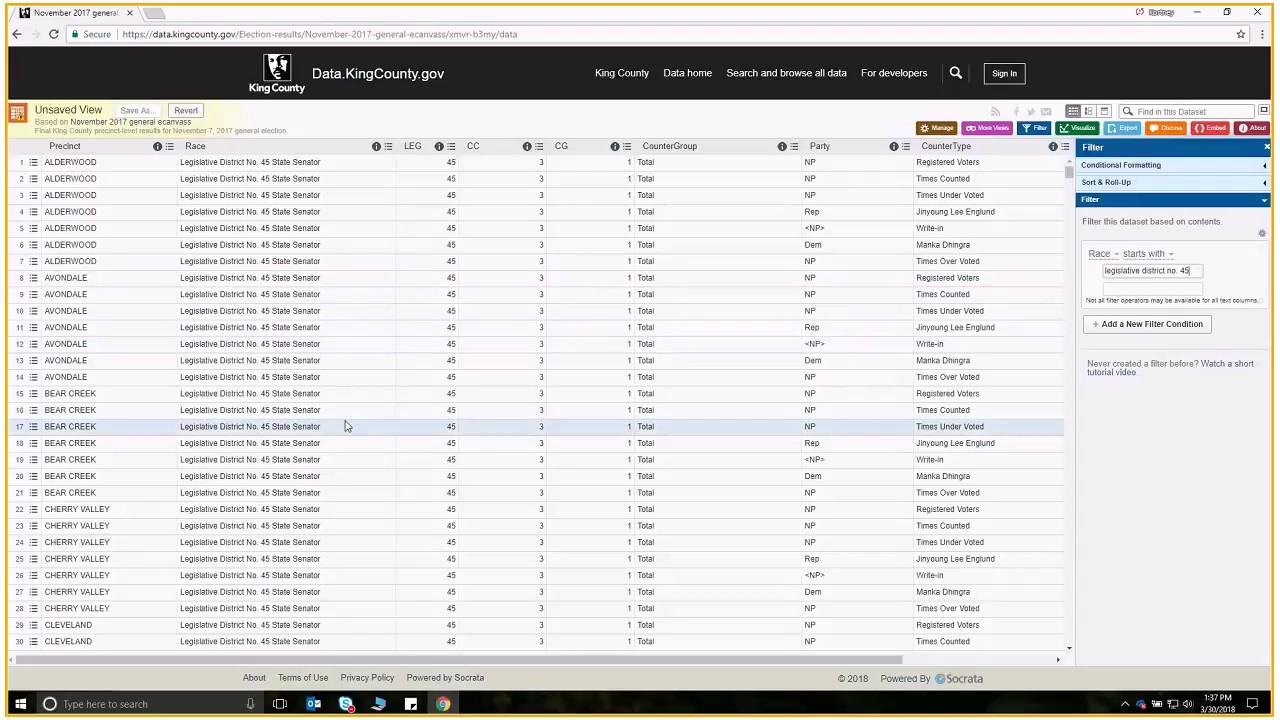Open the About footer link
Screen dimensions: 1280x720
[x=254, y=678]
